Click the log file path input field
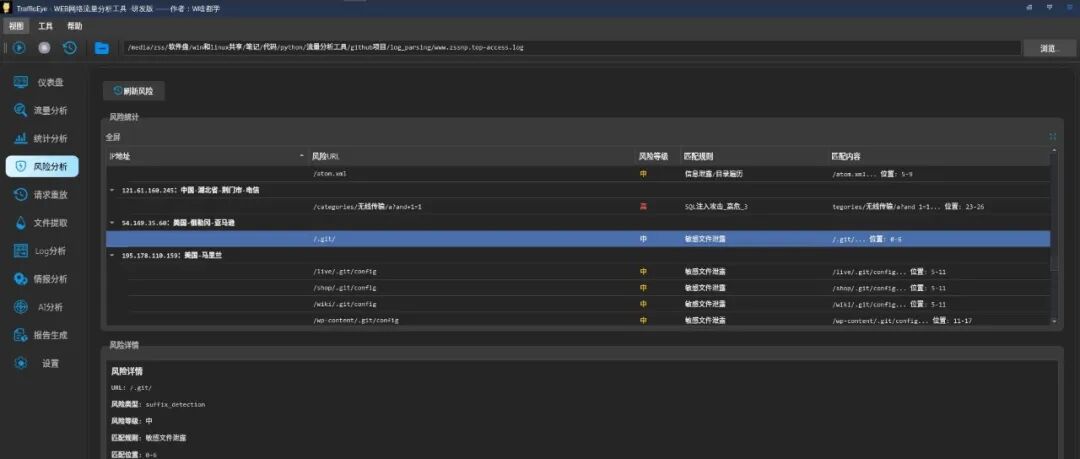1080x459 pixels. coord(572,48)
